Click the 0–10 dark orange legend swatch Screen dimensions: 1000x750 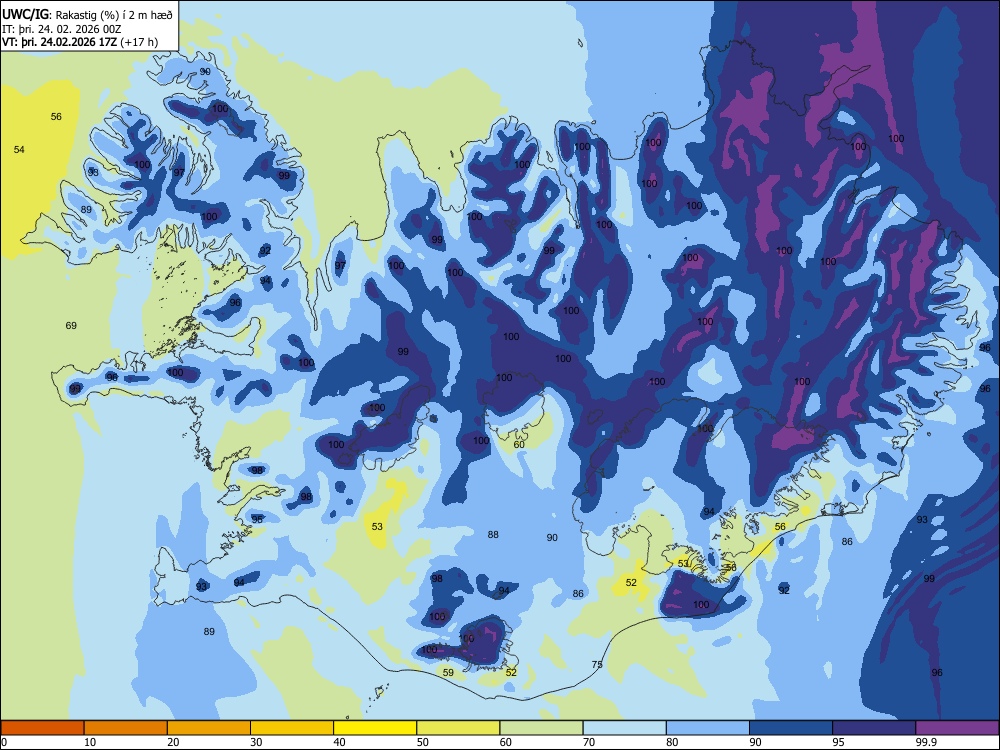coord(42,728)
